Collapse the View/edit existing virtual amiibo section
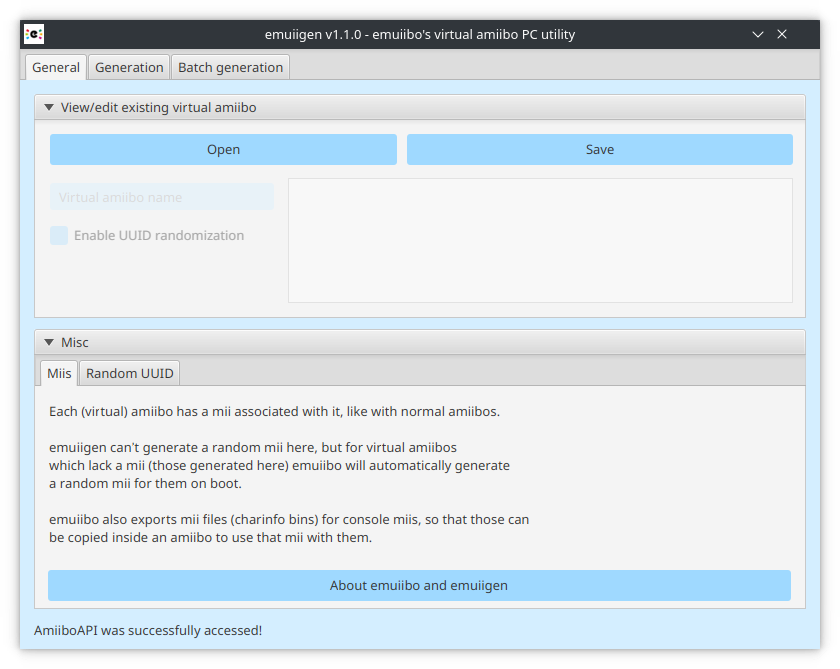840x669 pixels. pyautogui.click(x=49, y=108)
